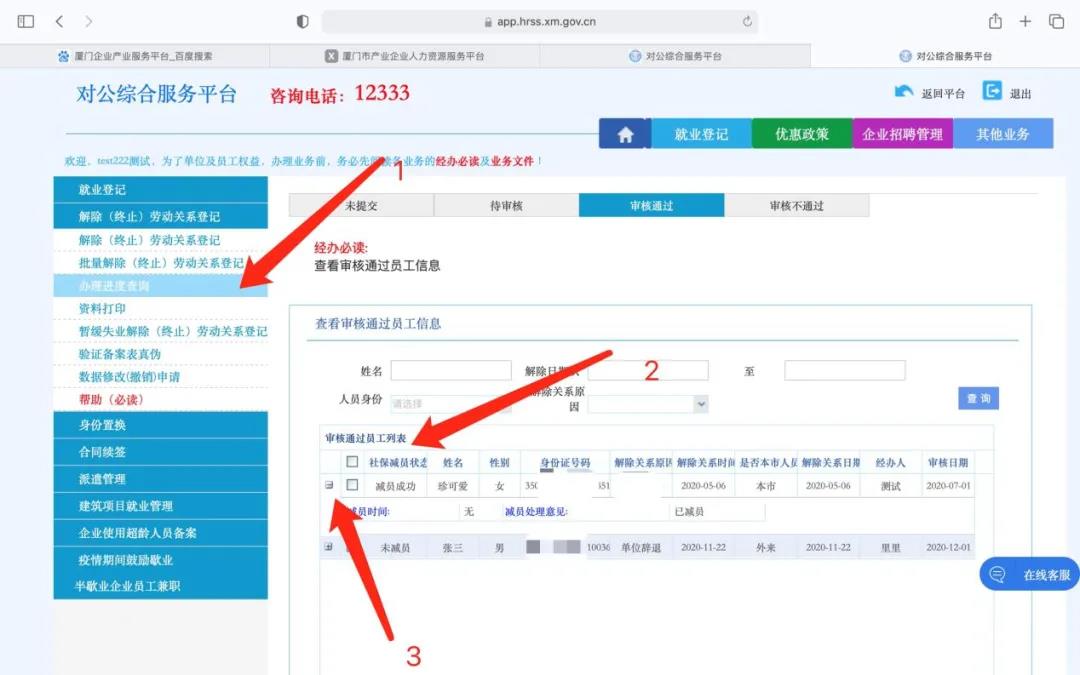Open a new tab with plus icon
The width and height of the screenshot is (1080, 675).
tap(1025, 21)
